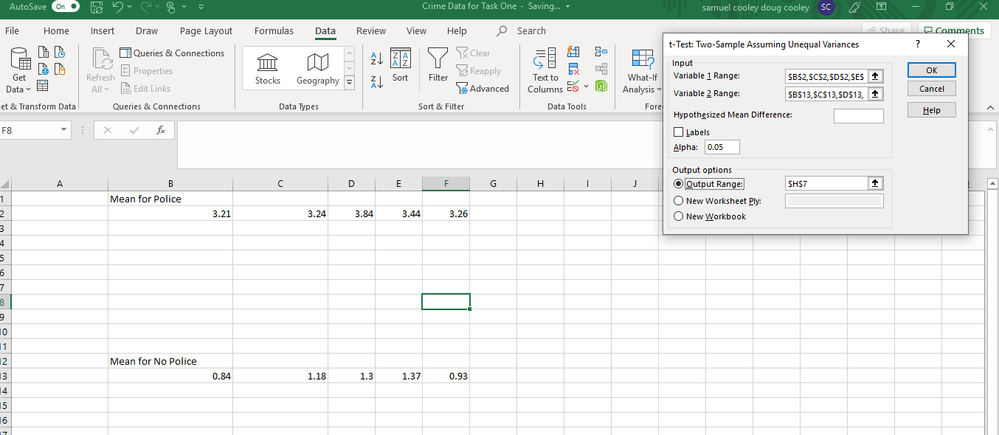
Task: Switch to the Insert tab
Action: pyautogui.click(x=103, y=31)
